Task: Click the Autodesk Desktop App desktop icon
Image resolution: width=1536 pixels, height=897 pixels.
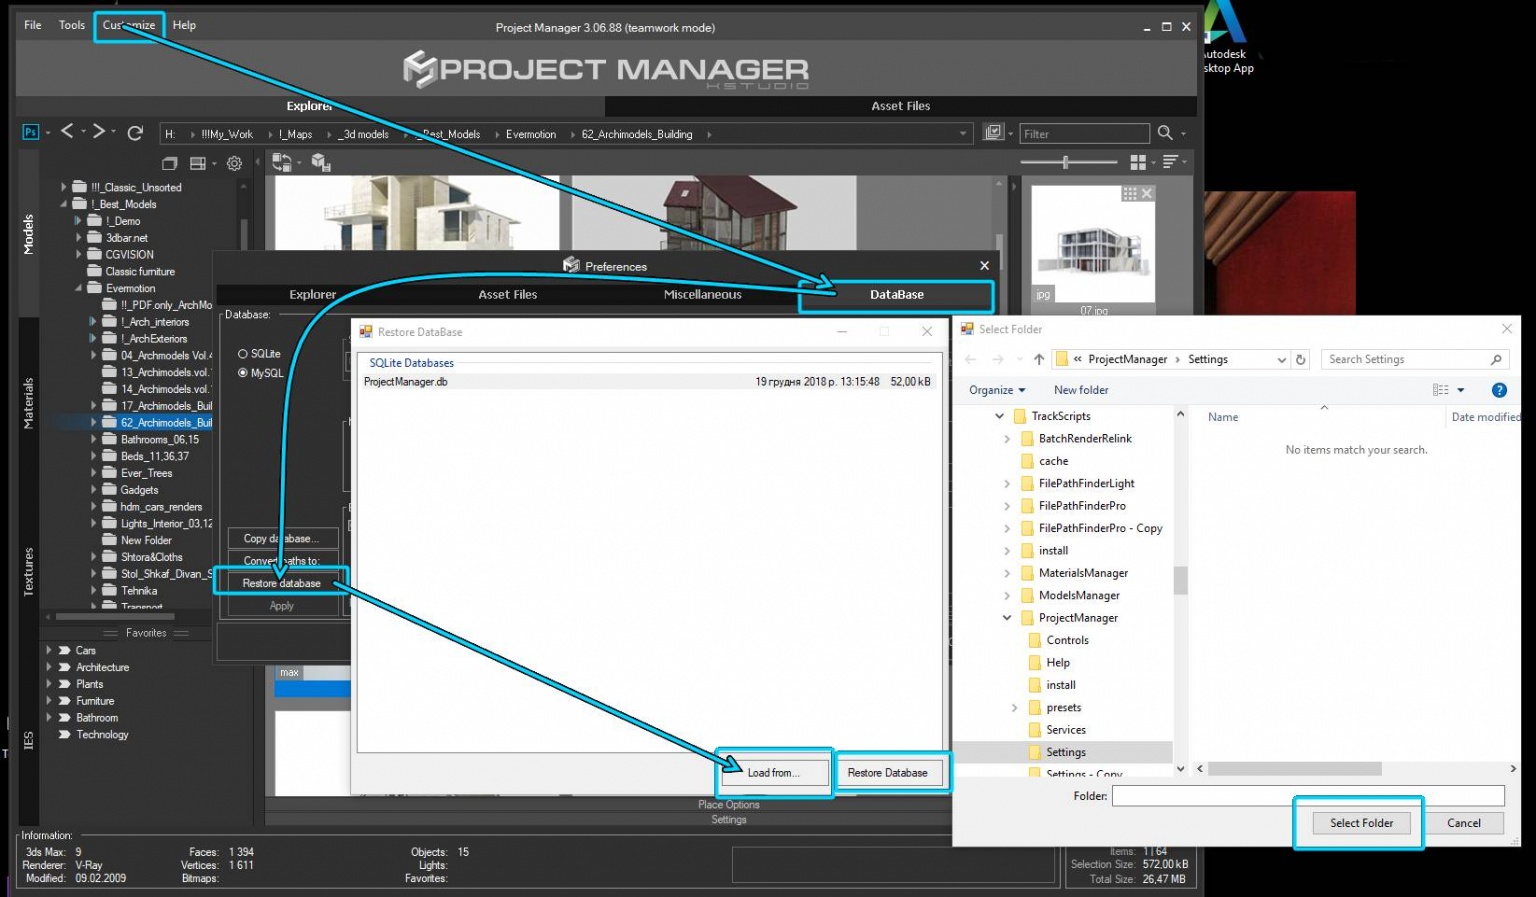Action: [x=1228, y=38]
